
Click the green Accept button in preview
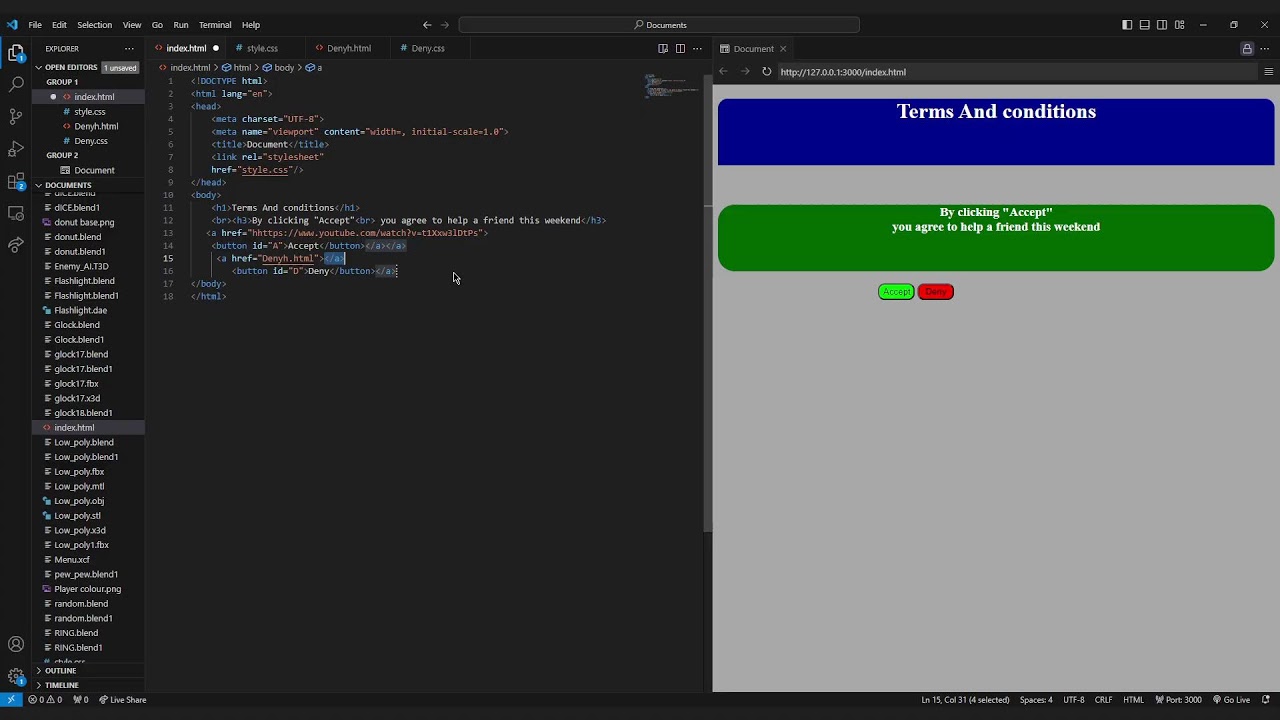pyautogui.click(x=896, y=292)
